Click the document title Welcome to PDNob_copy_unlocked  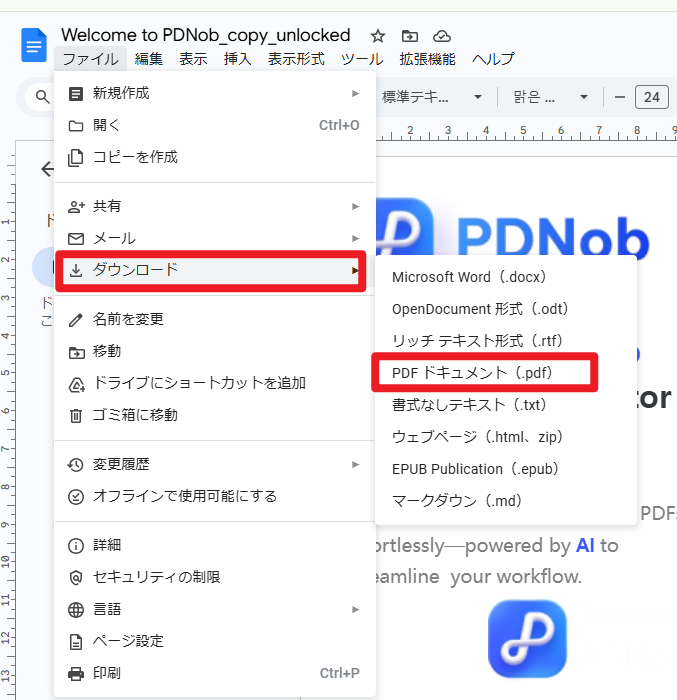206,35
